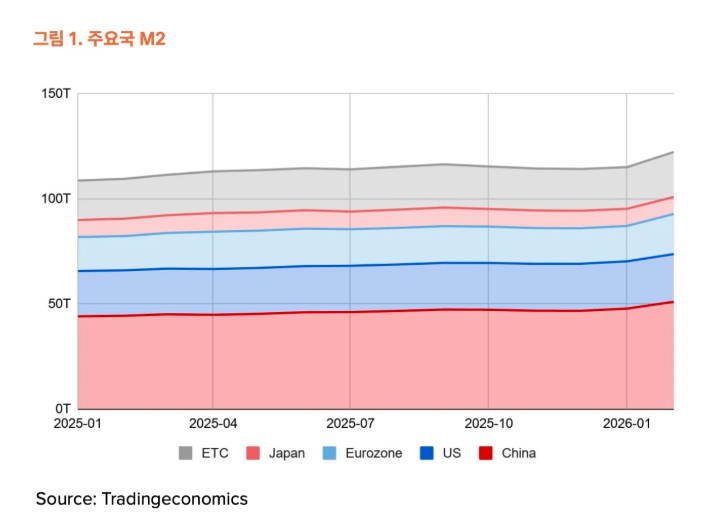Click the red China legend swatch

486,453
